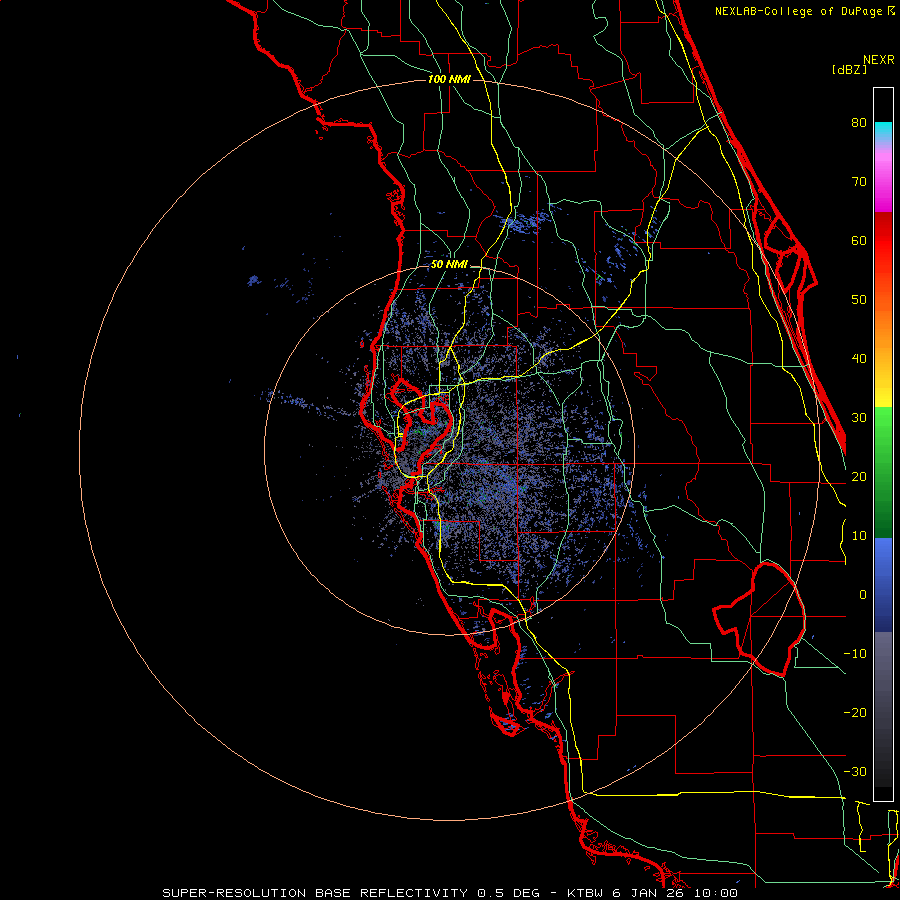The height and width of the screenshot is (900, 900).
Task: Click the 50 value on dBZ scale
Action: click(859, 300)
